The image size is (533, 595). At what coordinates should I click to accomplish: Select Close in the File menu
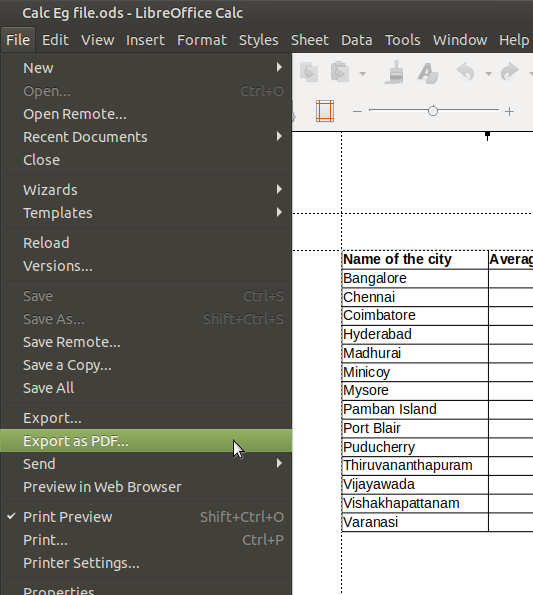146,160
